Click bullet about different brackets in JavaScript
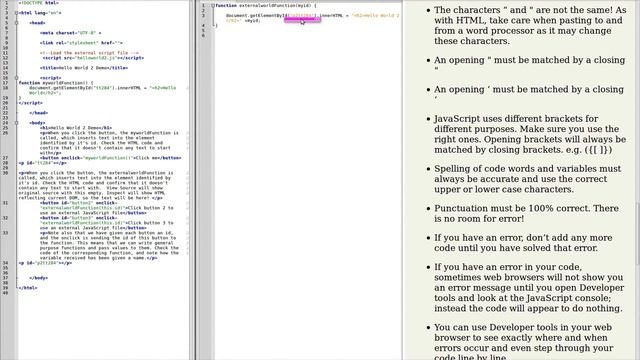The width and height of the screenshot is (640, 360). [x=530, y=134]
